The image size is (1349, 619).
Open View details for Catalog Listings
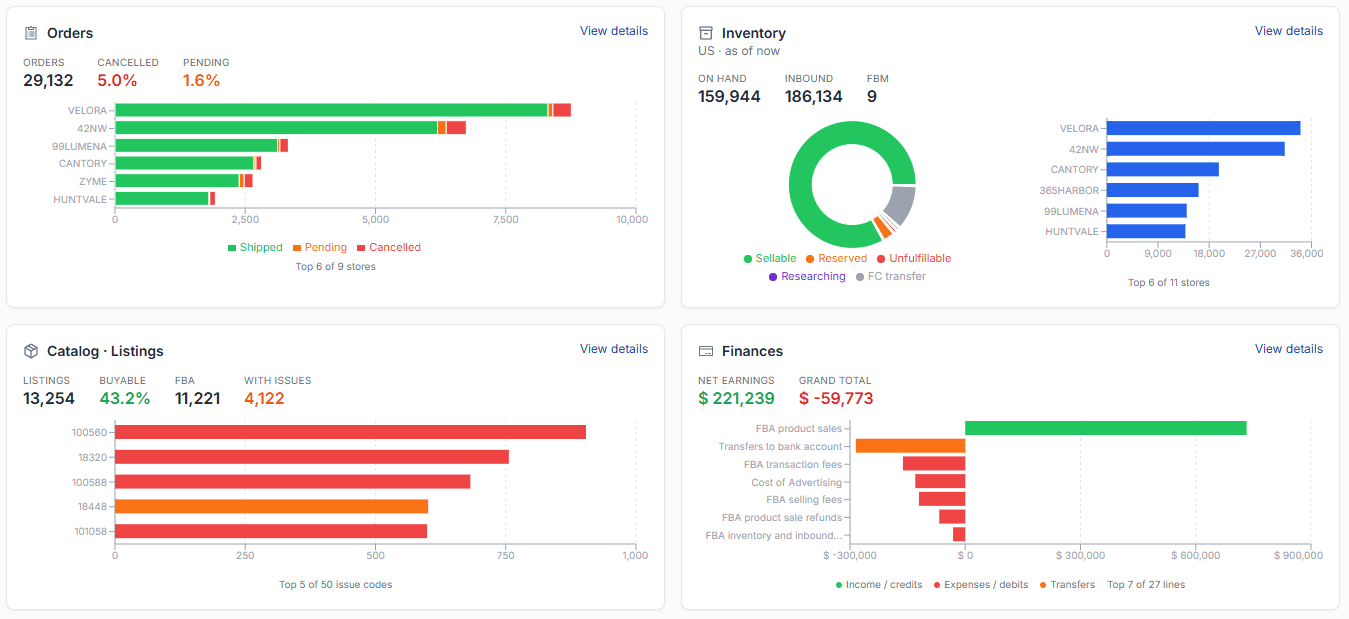614,349
